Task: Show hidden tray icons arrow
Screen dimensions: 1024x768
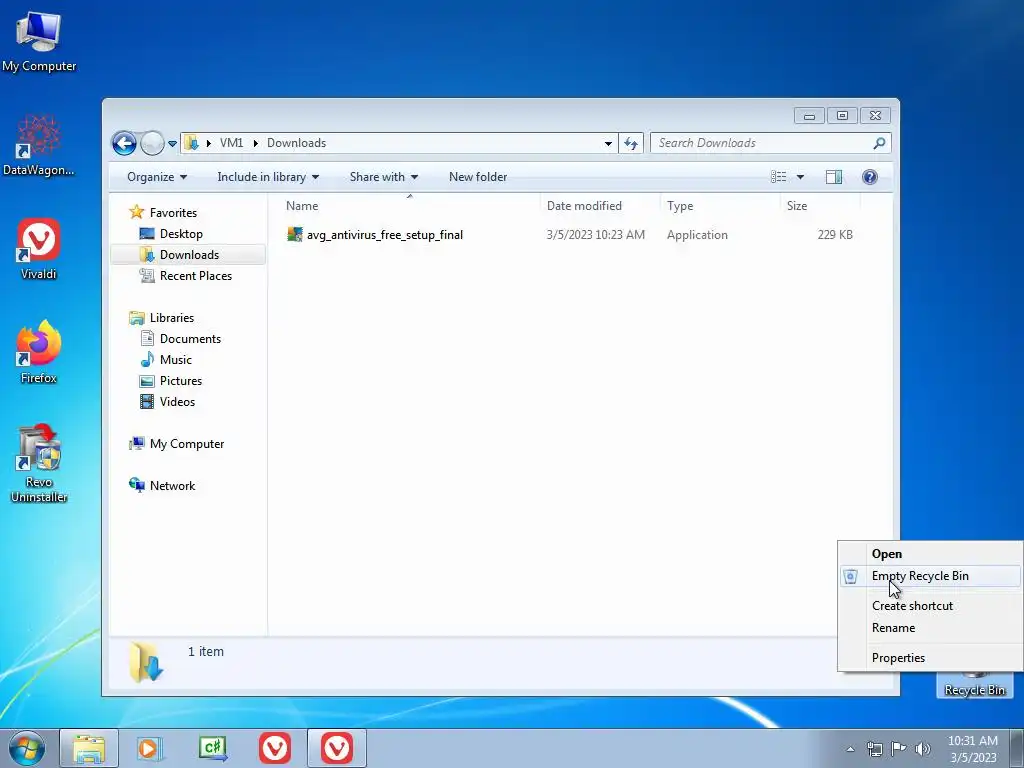Action: pyautogui.click(x=850, y=749)
